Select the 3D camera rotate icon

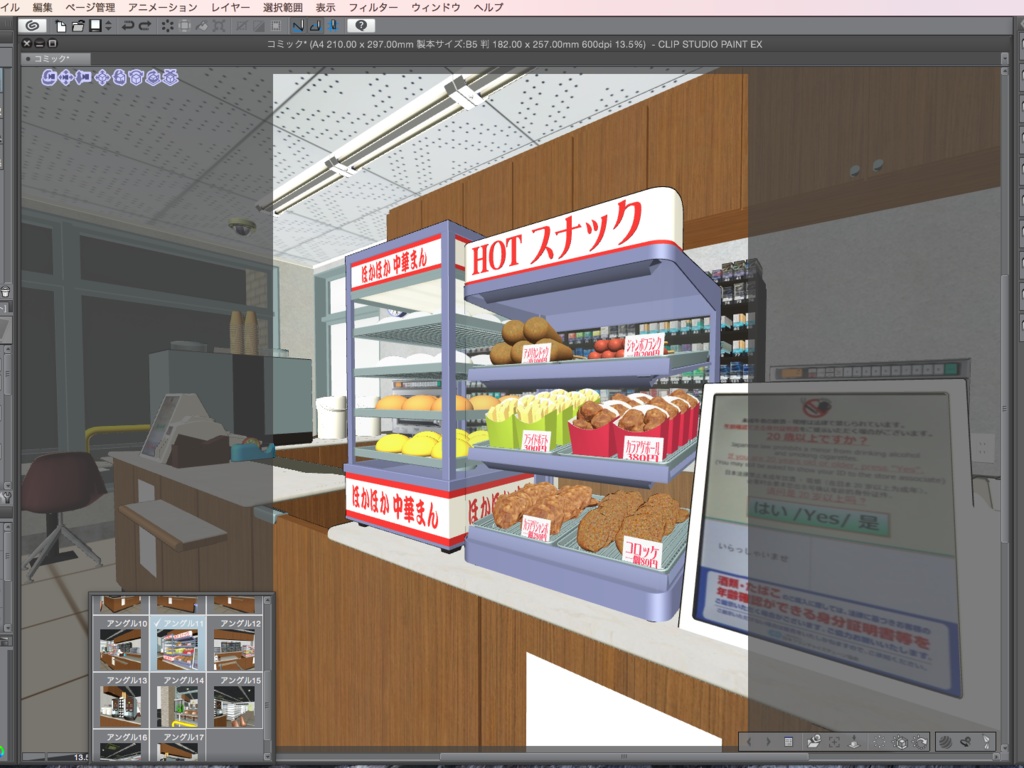49,78
